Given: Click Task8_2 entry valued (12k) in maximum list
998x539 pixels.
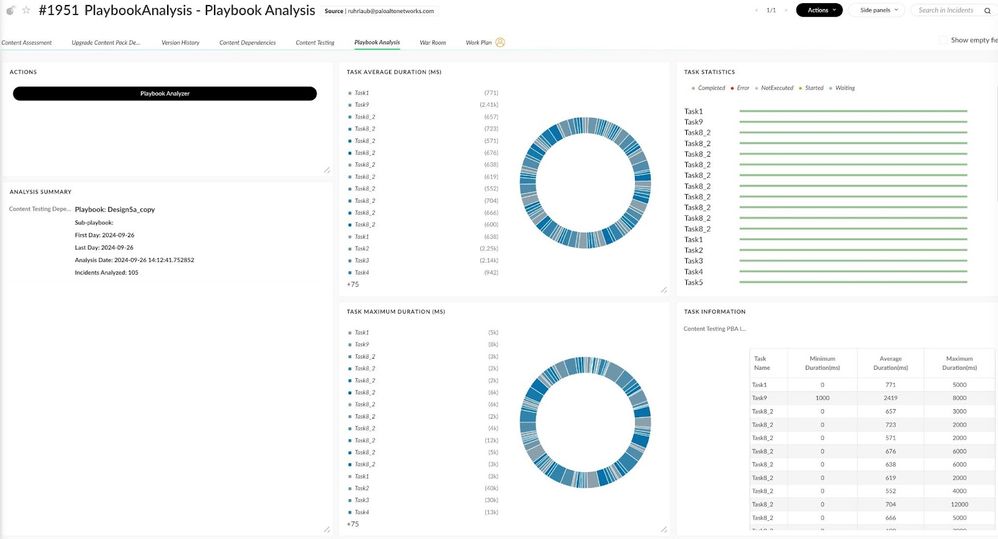Looking at the screenshot, I should click(423, 440).
